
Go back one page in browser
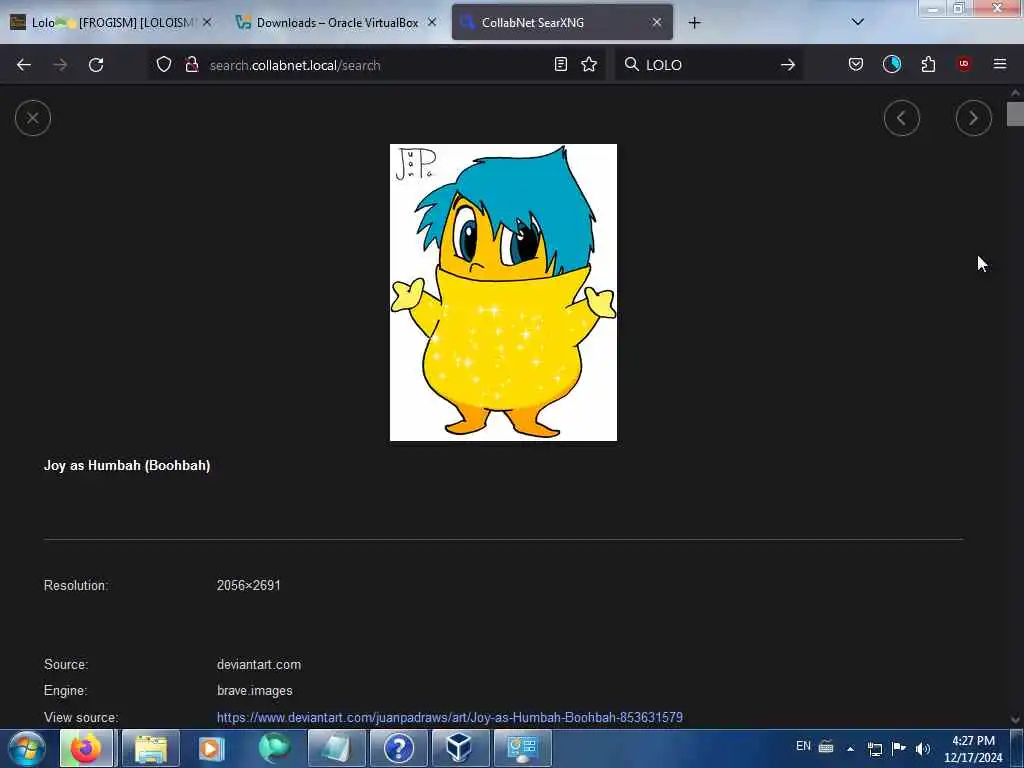[x=24, y=65]
